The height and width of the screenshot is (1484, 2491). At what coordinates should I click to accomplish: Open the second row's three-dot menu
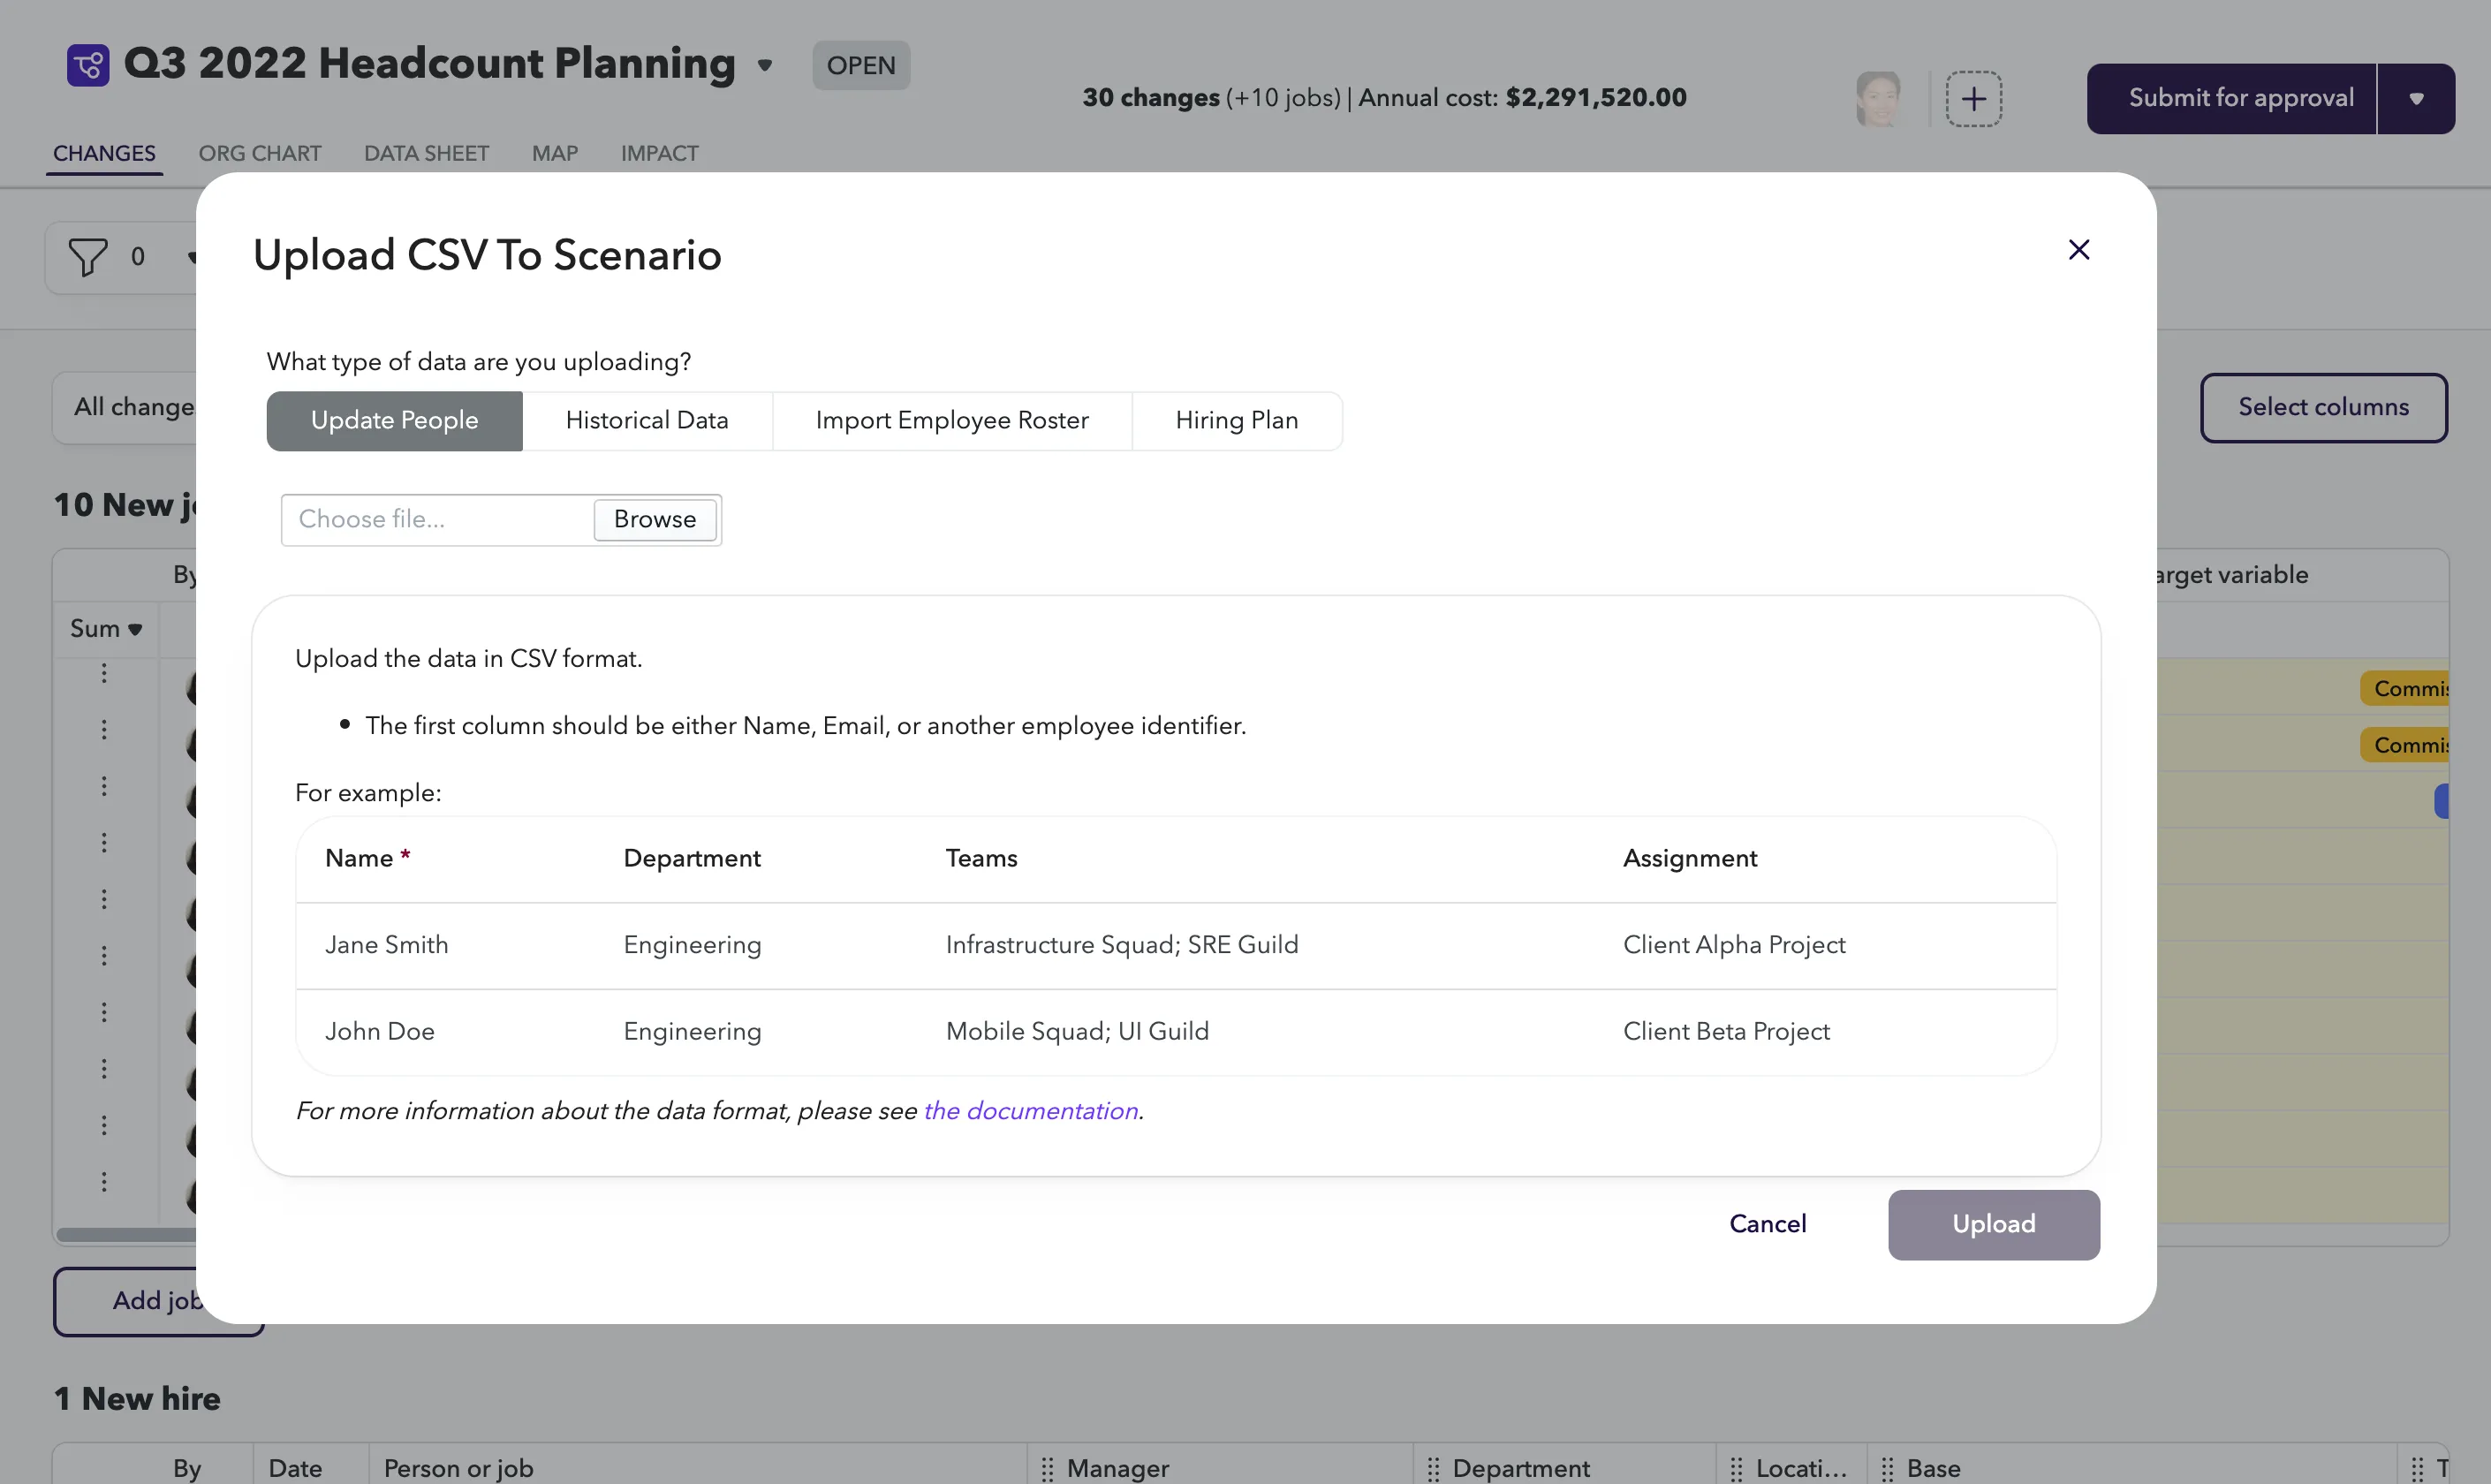point(104,729)
